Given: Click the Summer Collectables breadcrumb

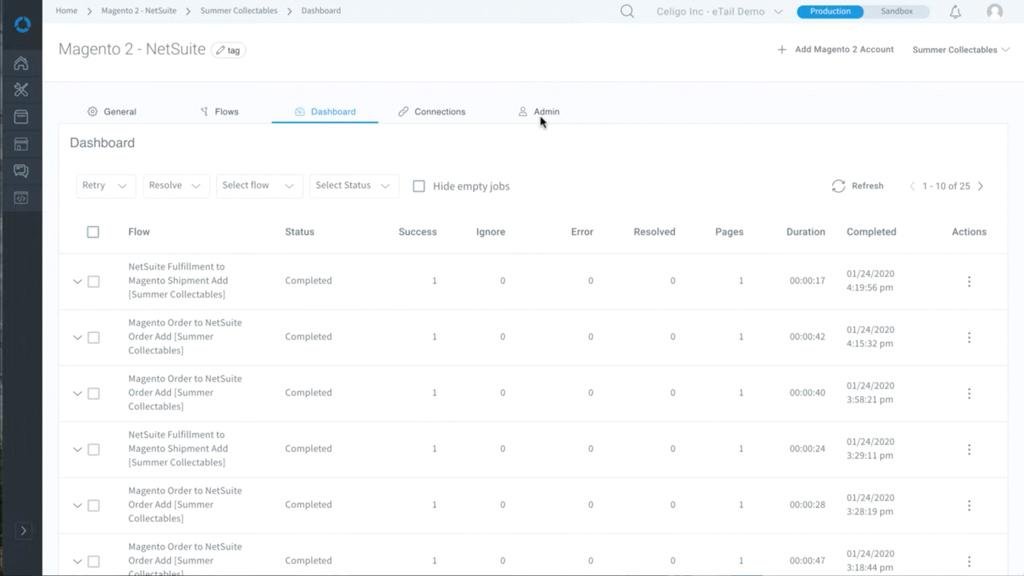Looking at the screenshot, I should (x=239, y=11).
